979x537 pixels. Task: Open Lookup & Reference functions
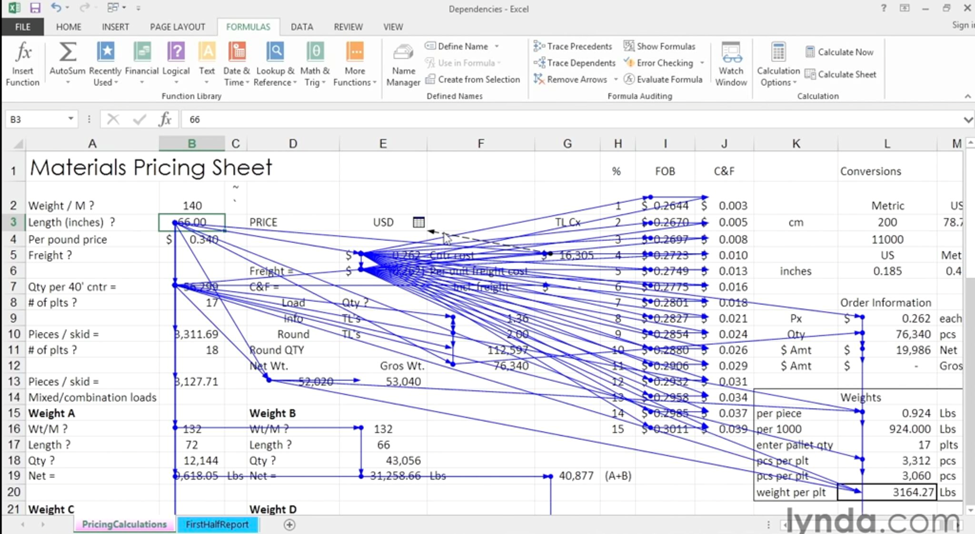pos(274,64)
